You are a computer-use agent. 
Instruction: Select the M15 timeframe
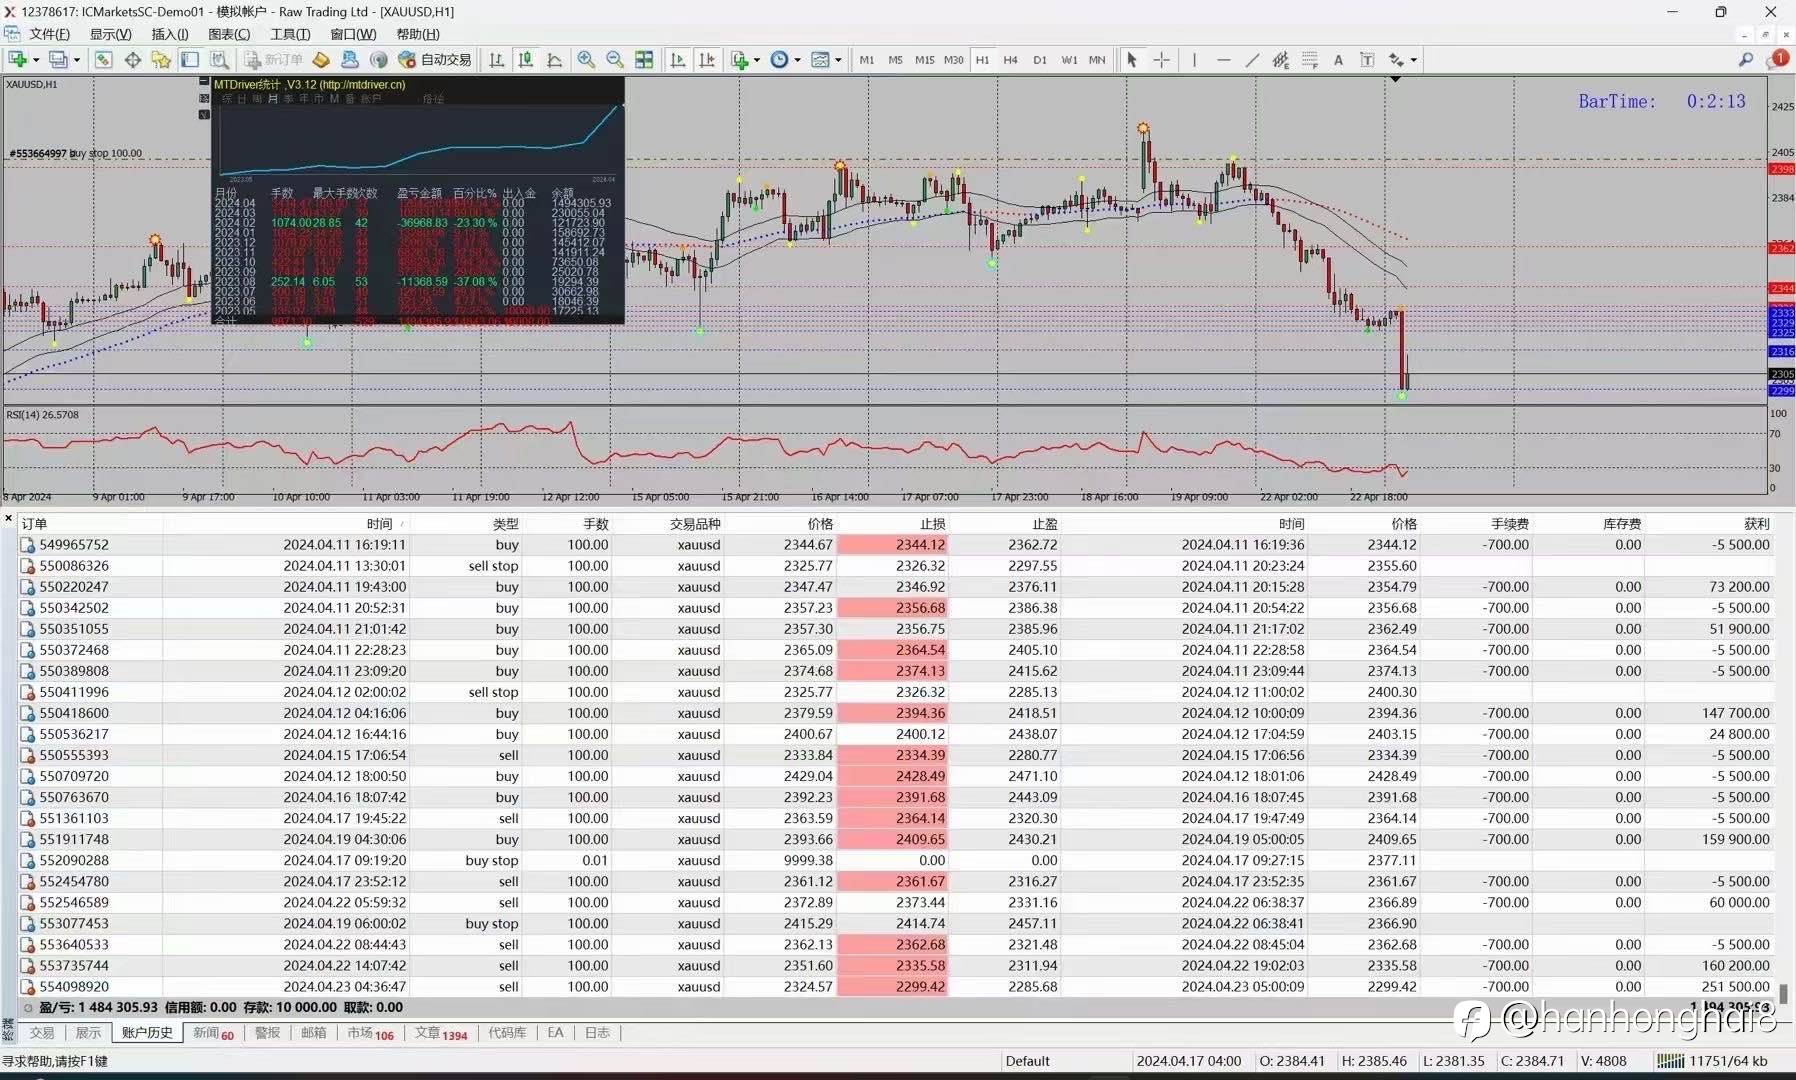coord(924,60)
